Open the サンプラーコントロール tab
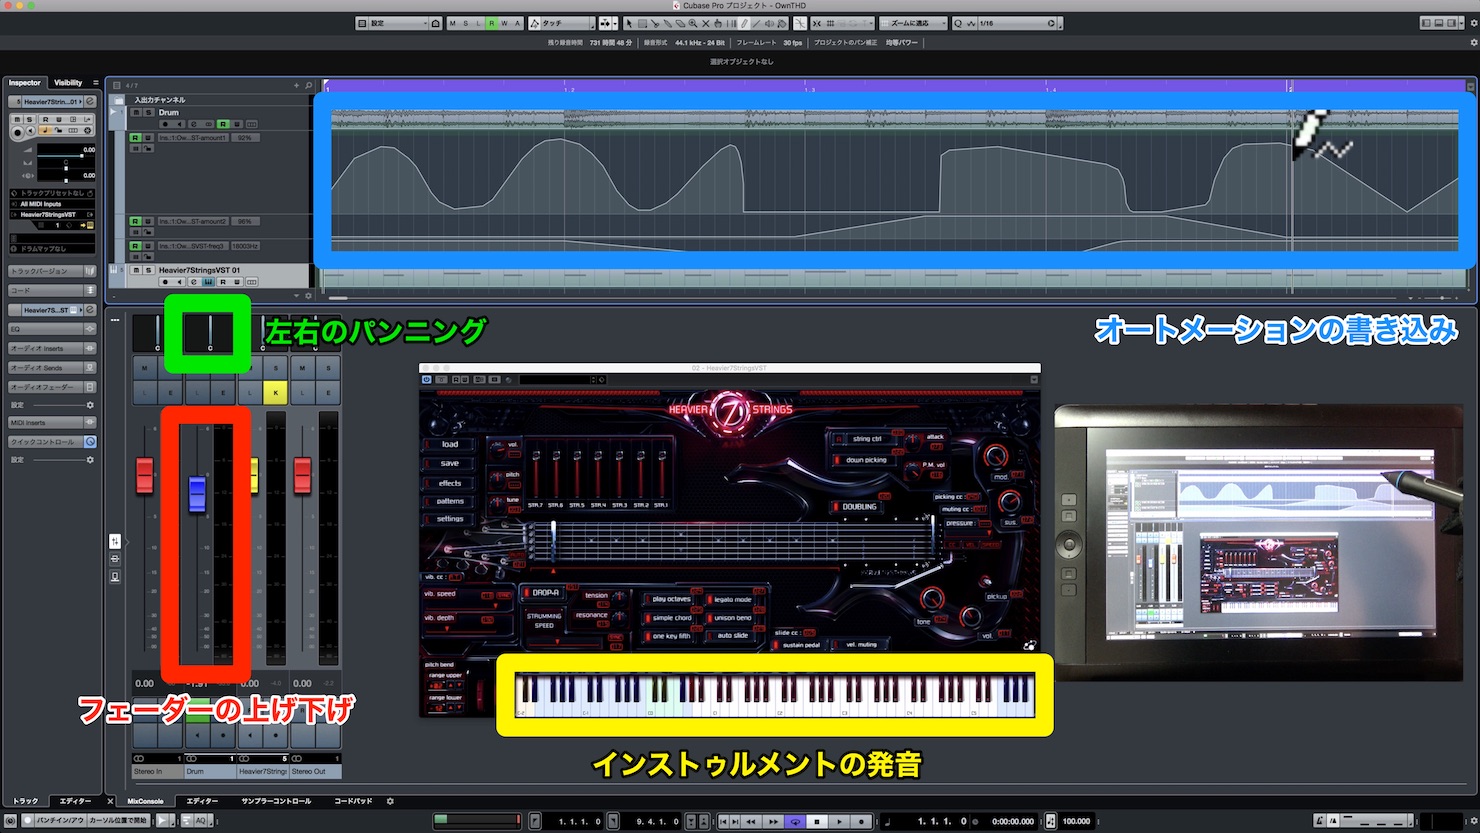 coord(276,801)
